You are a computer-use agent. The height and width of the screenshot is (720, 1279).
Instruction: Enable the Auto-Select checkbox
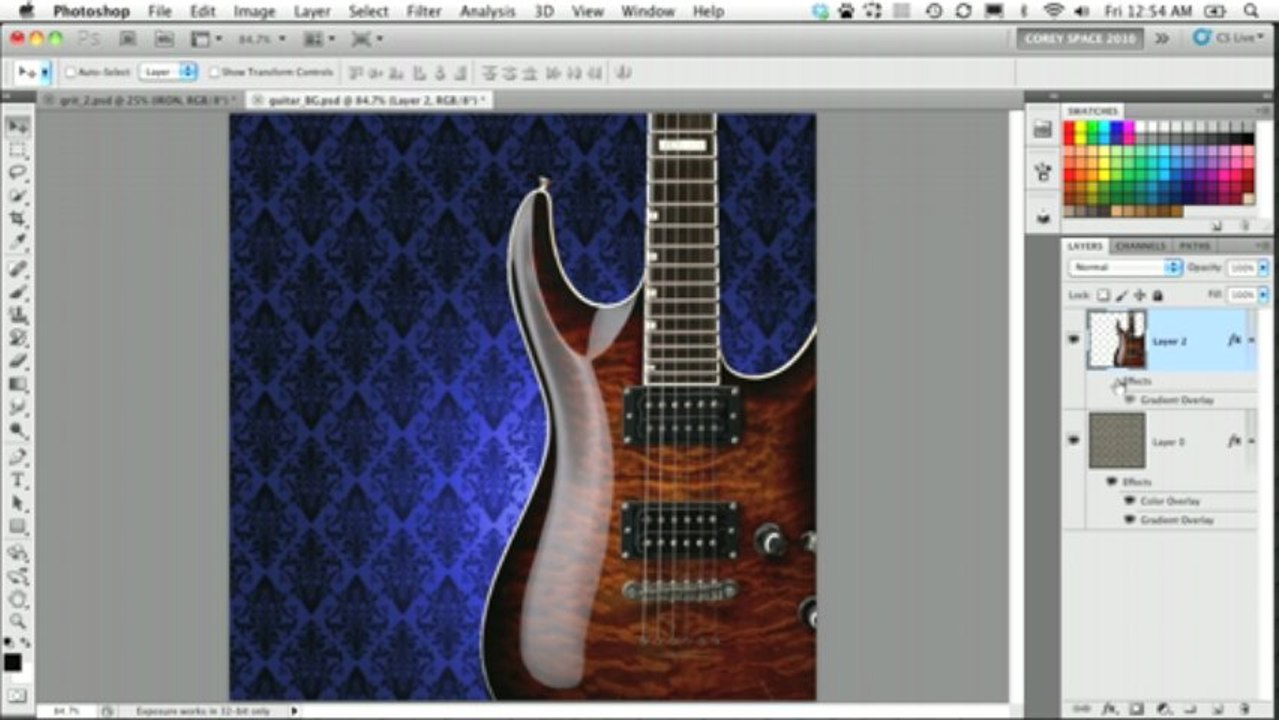[71, 72]
